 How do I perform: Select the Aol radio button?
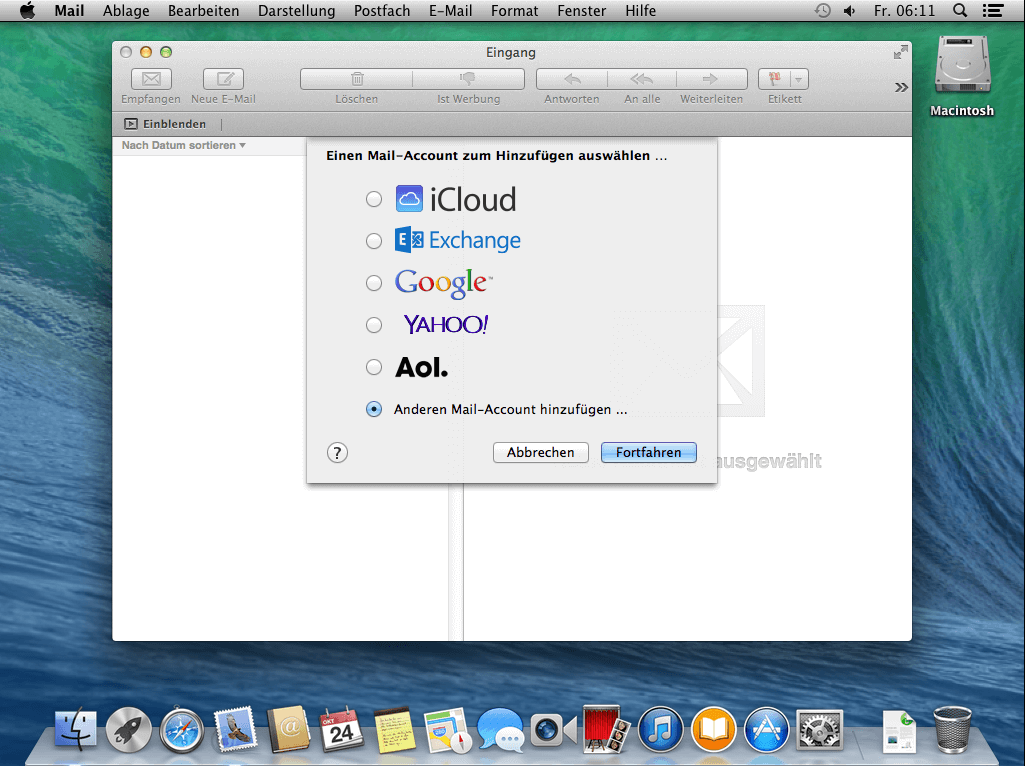tap(374, 367)
